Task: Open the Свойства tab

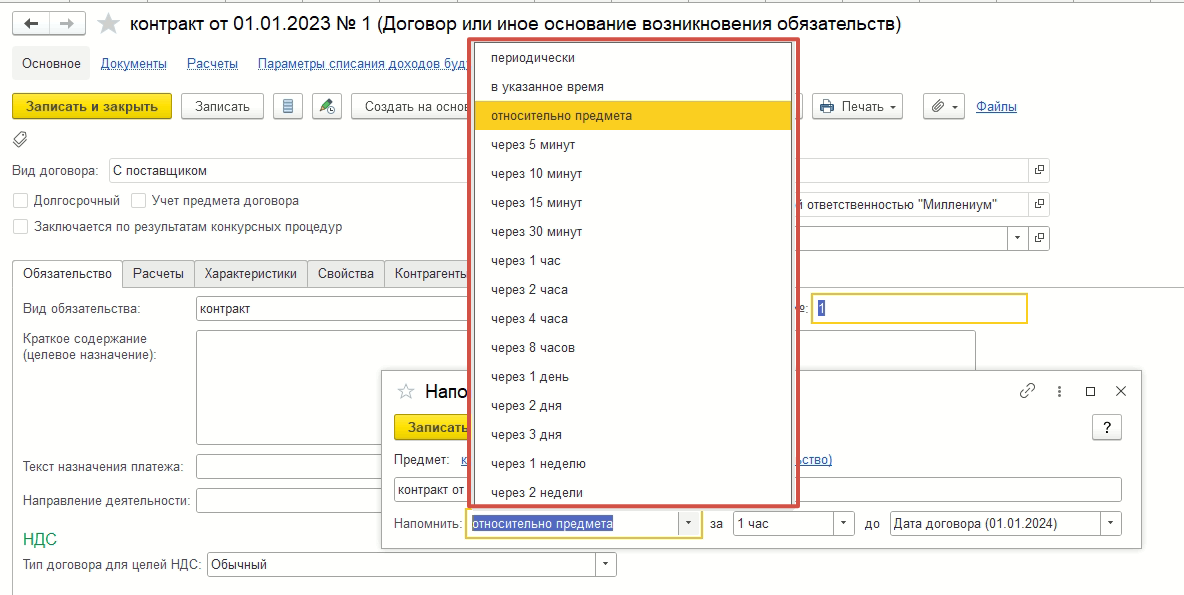Action: (346, 273)
